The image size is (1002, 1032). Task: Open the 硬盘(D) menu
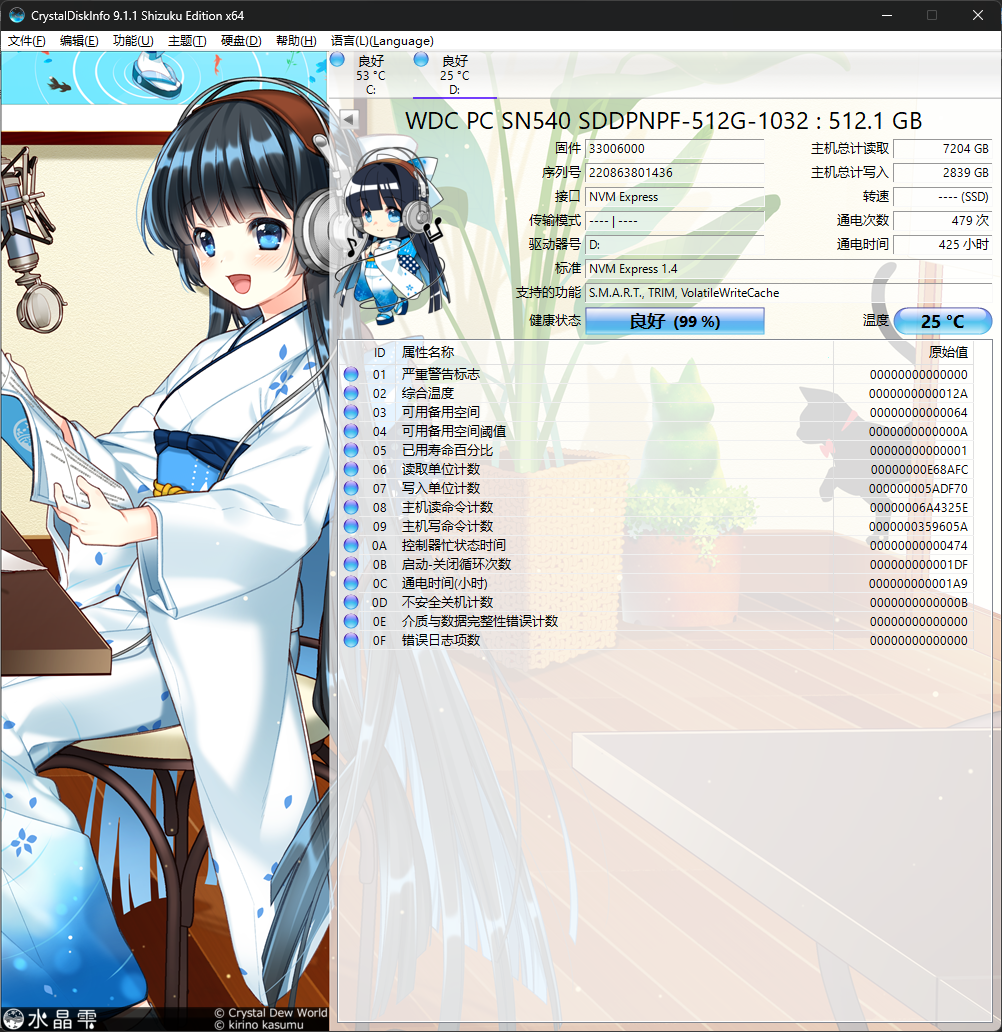pos(241,41)
